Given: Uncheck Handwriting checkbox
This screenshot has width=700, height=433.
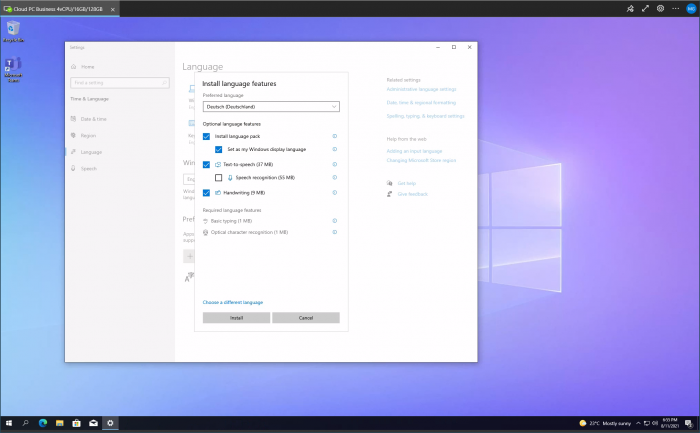Looking at the screenshot, I should 206,193.
